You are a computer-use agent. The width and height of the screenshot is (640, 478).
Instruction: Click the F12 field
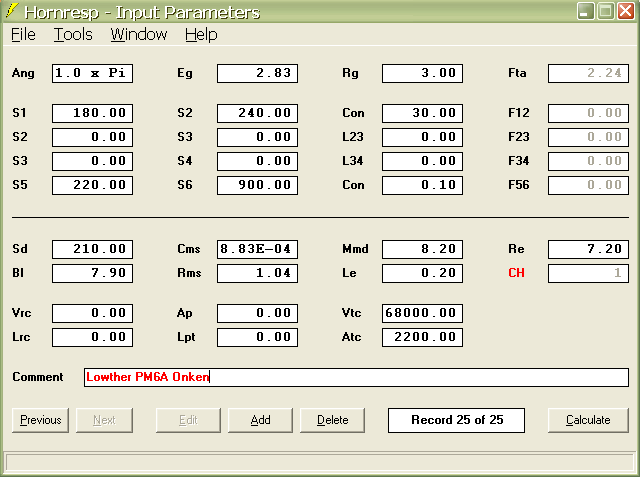(x=588, y=113)
